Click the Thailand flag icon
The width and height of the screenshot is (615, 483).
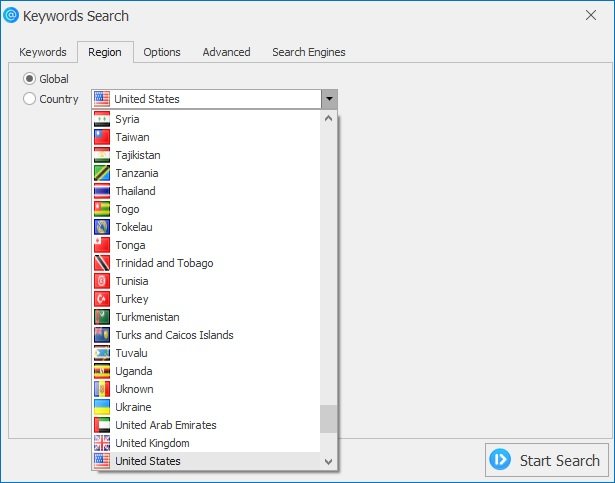102,191
